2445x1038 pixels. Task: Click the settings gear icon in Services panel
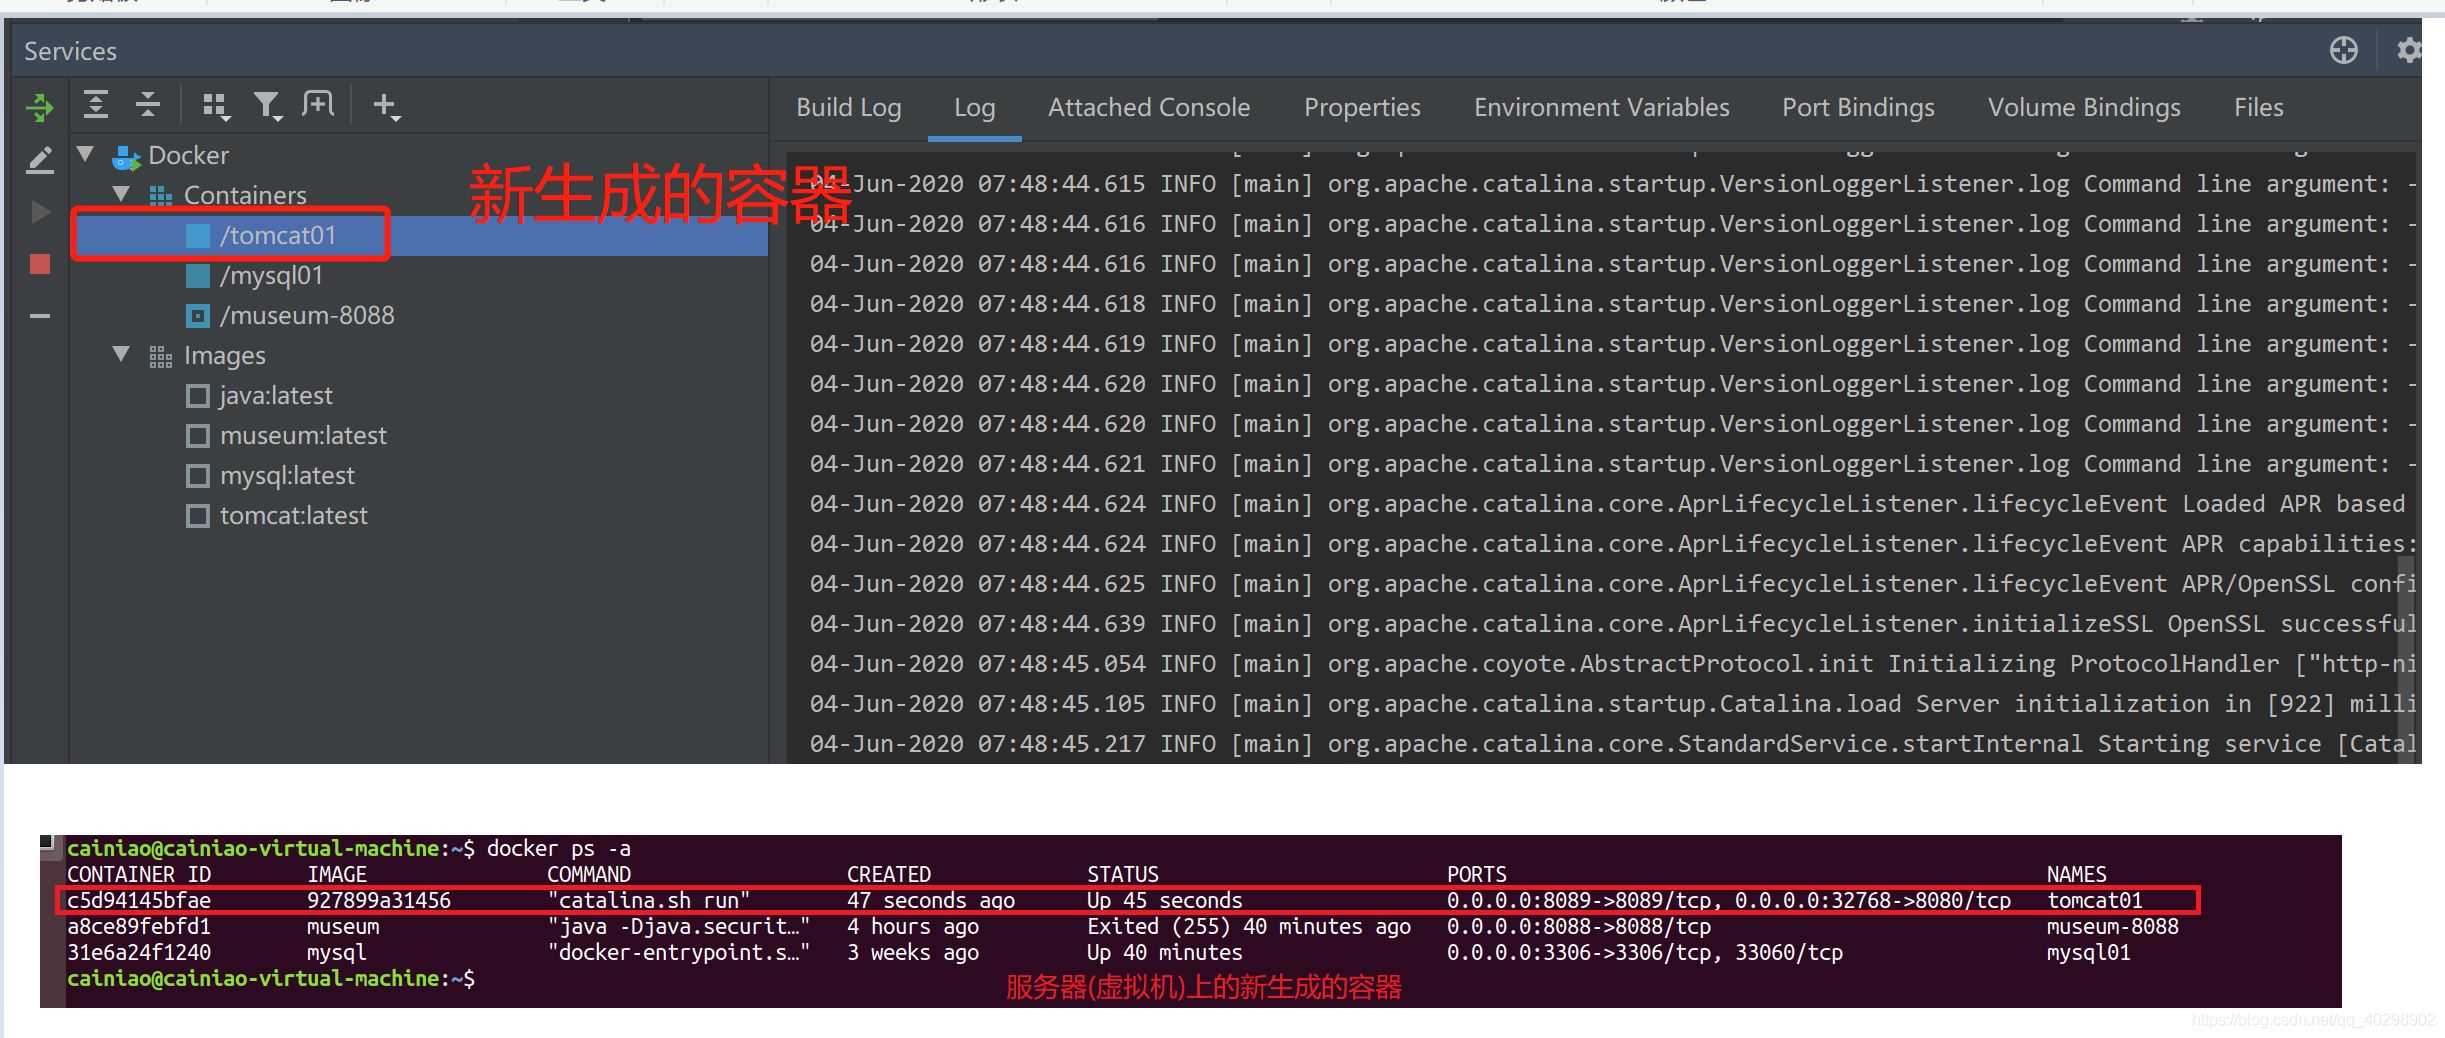coord(2410,50)
